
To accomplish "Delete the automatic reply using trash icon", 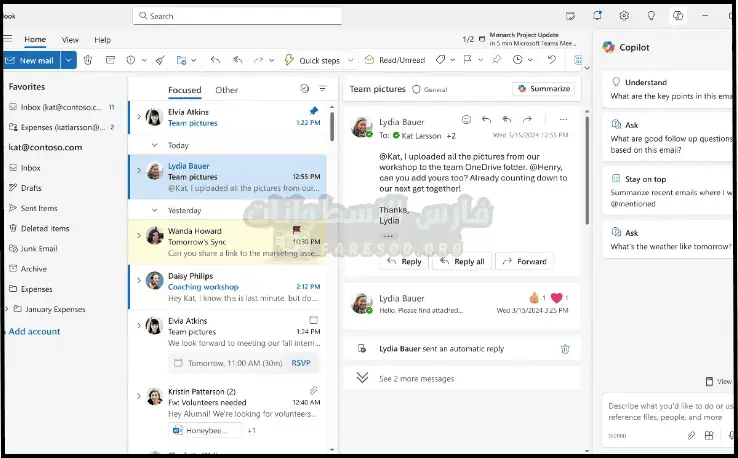I will 565,349.
